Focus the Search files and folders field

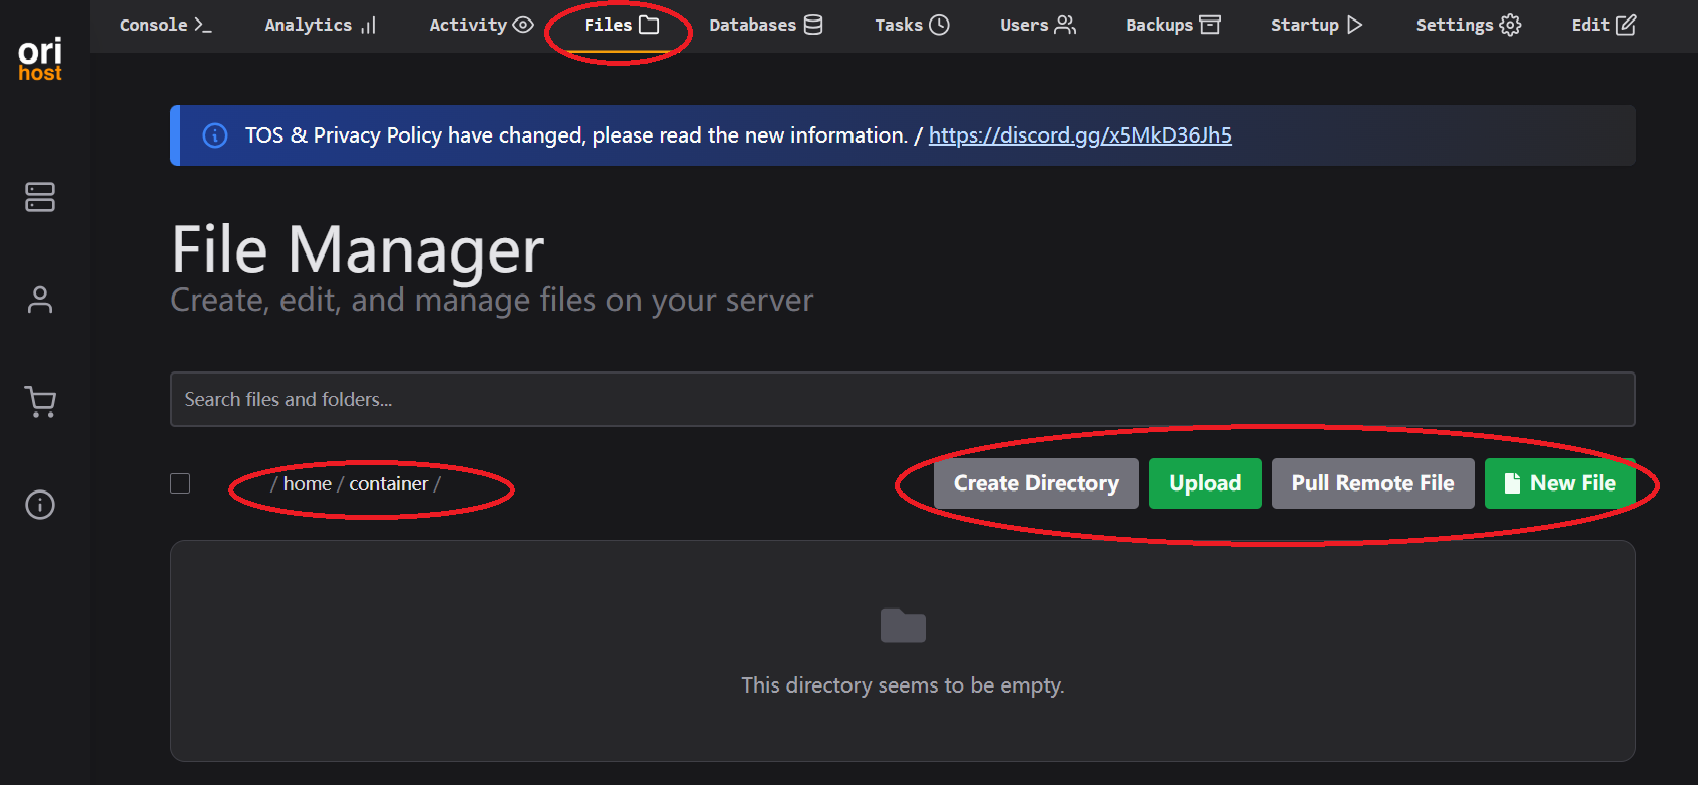[902, 399]
